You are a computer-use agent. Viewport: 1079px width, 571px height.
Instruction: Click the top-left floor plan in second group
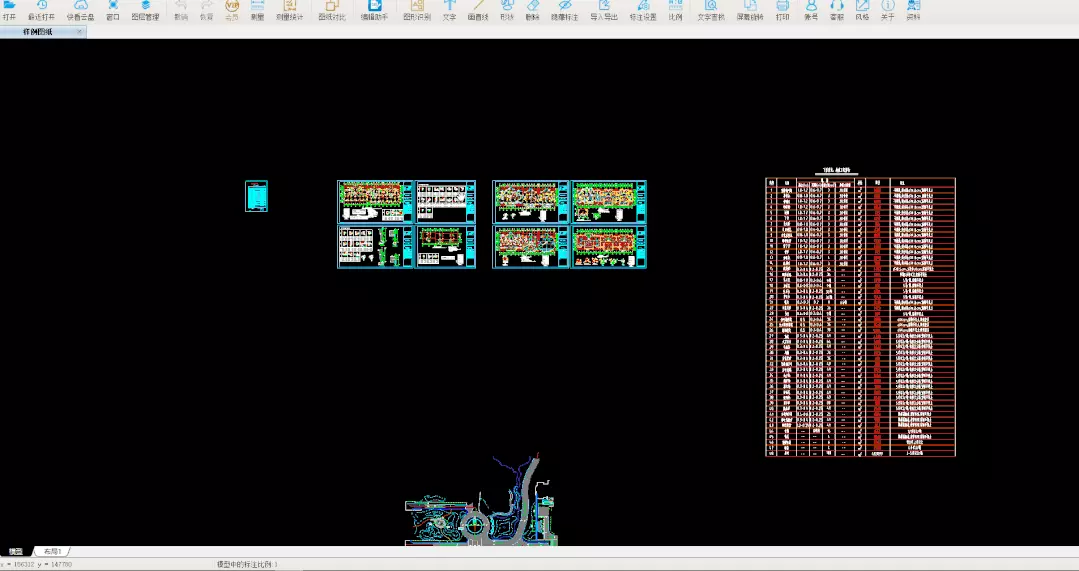(x=531, y=202)
